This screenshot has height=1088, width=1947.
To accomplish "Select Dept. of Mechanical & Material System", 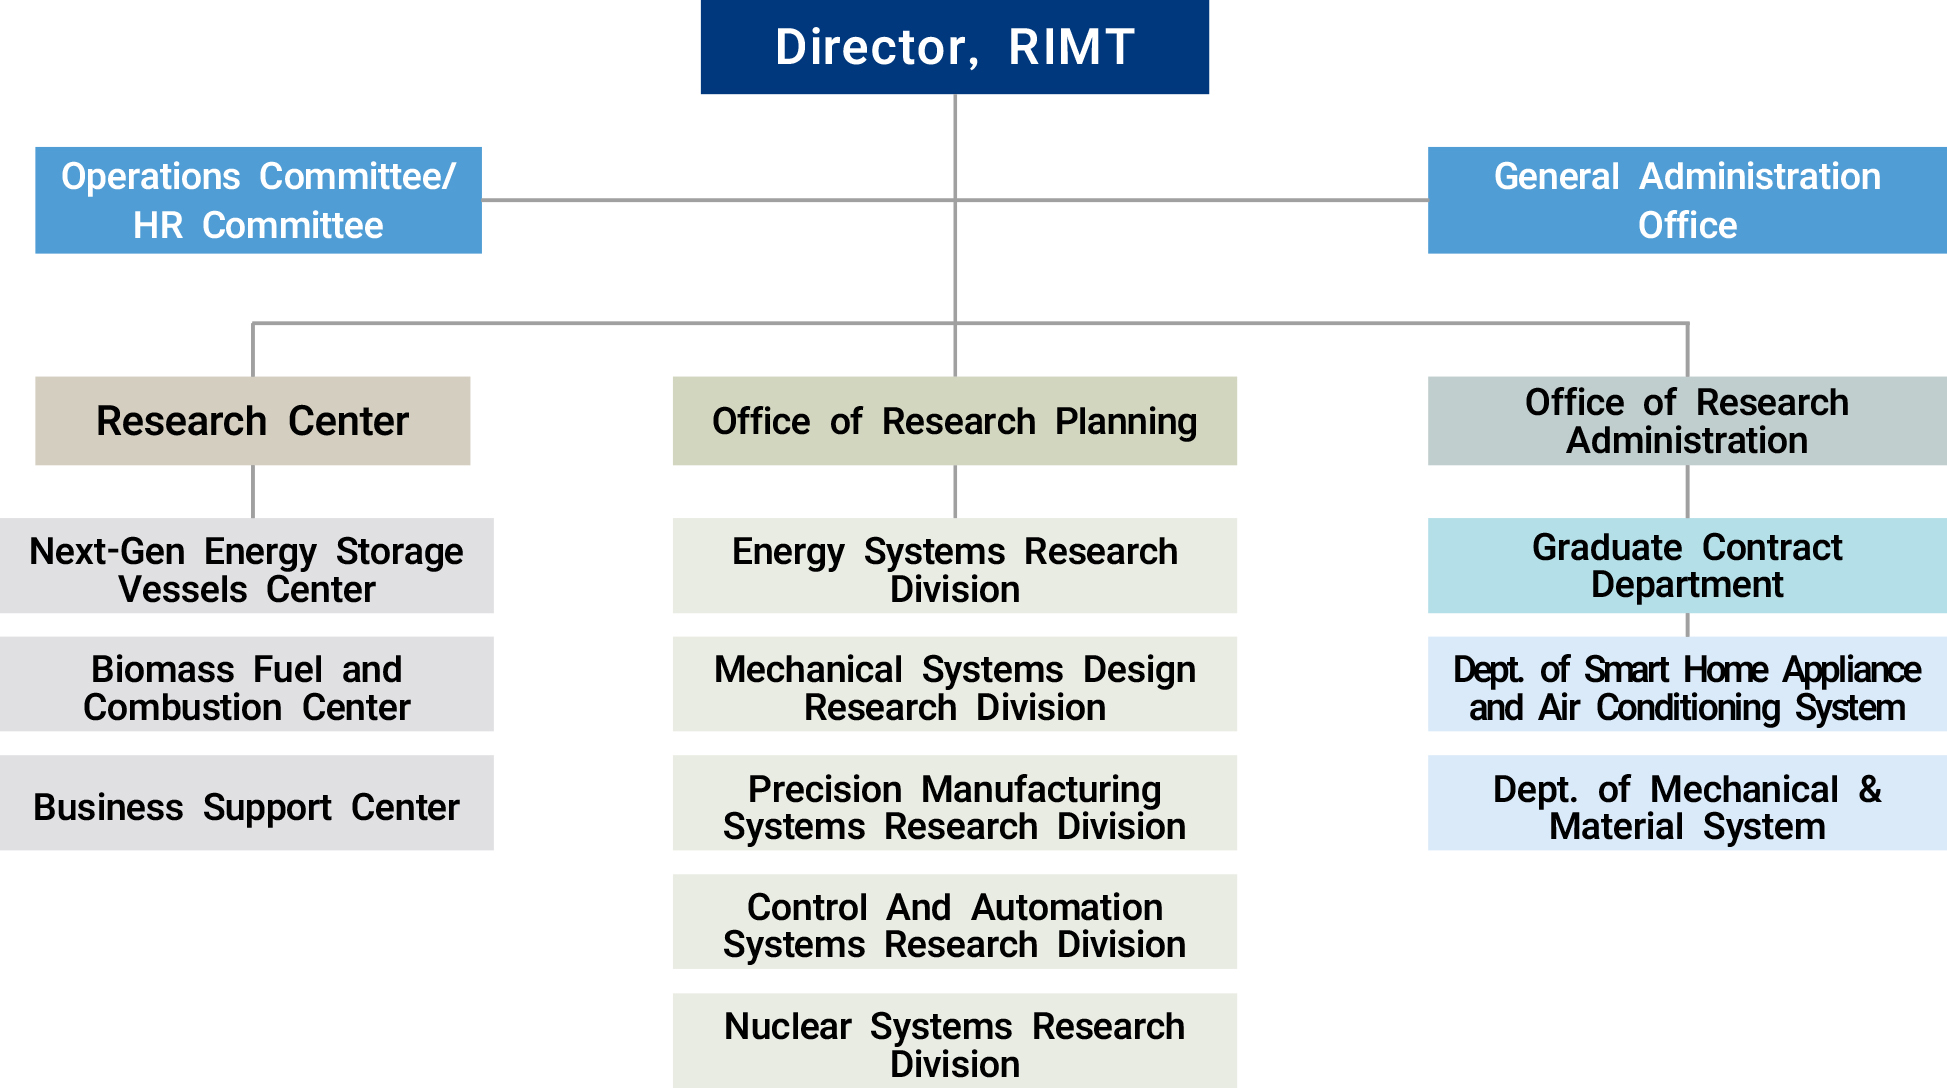I will [1686, 803].
